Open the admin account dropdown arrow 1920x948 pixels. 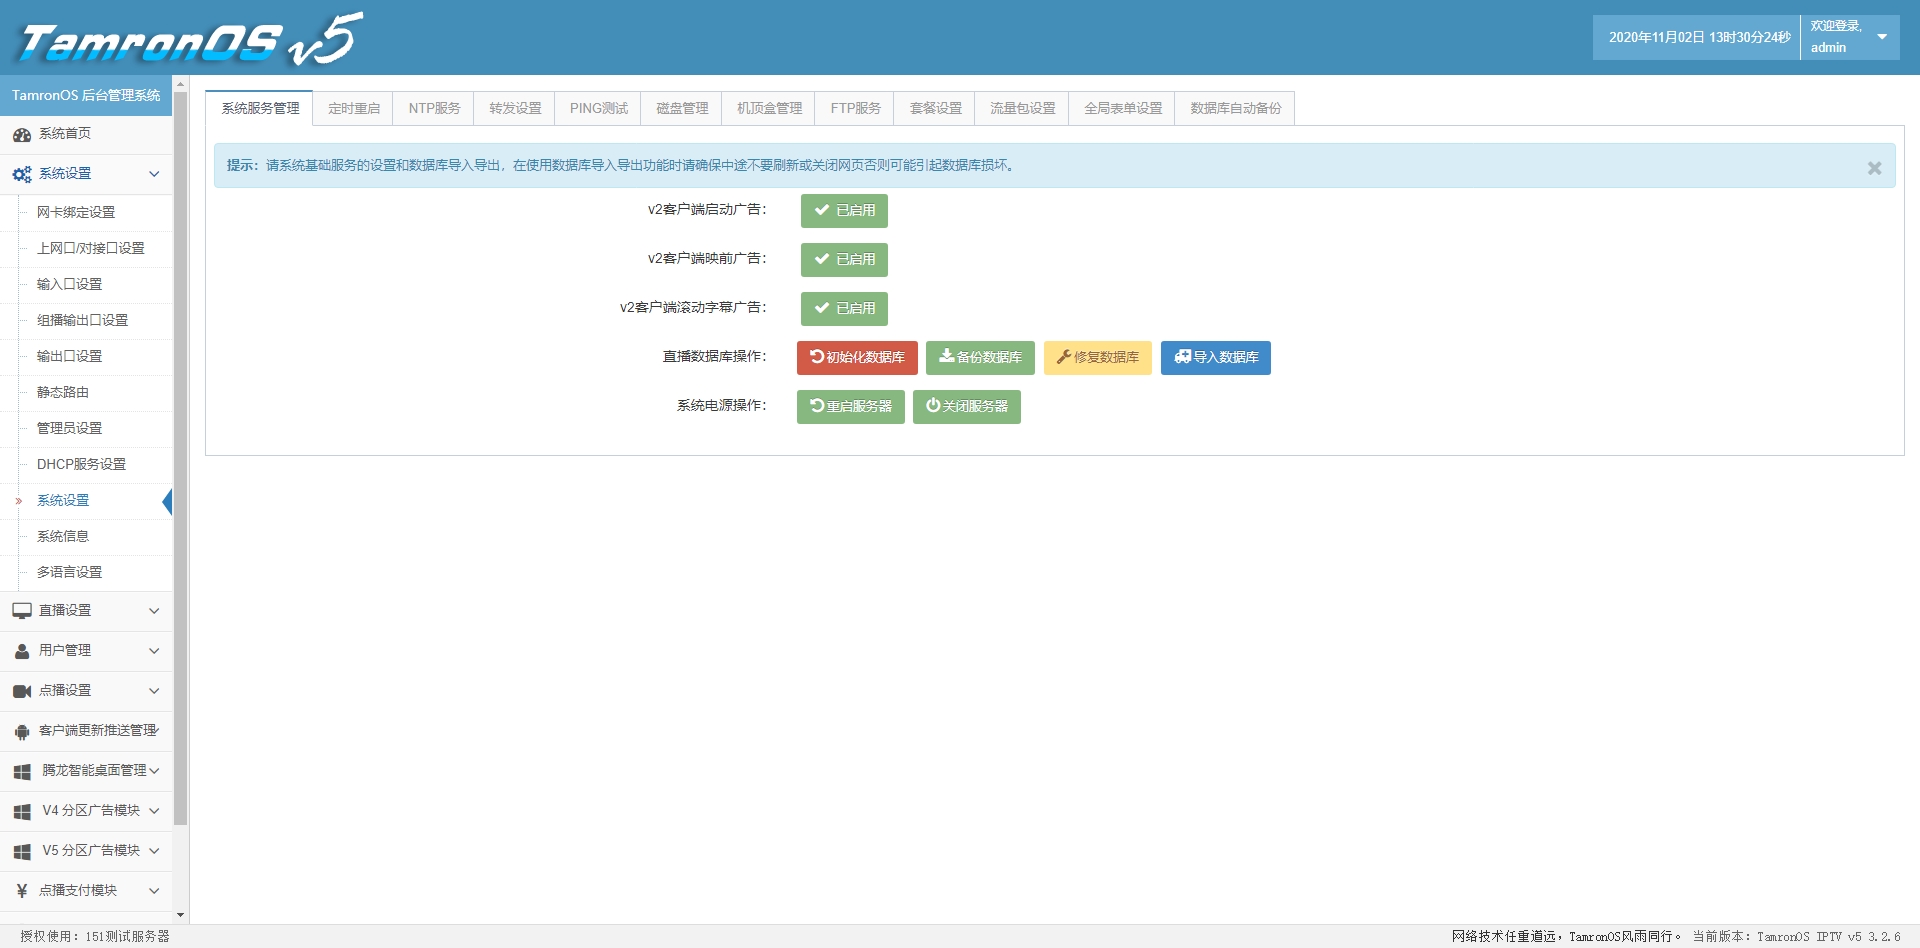1882,37
